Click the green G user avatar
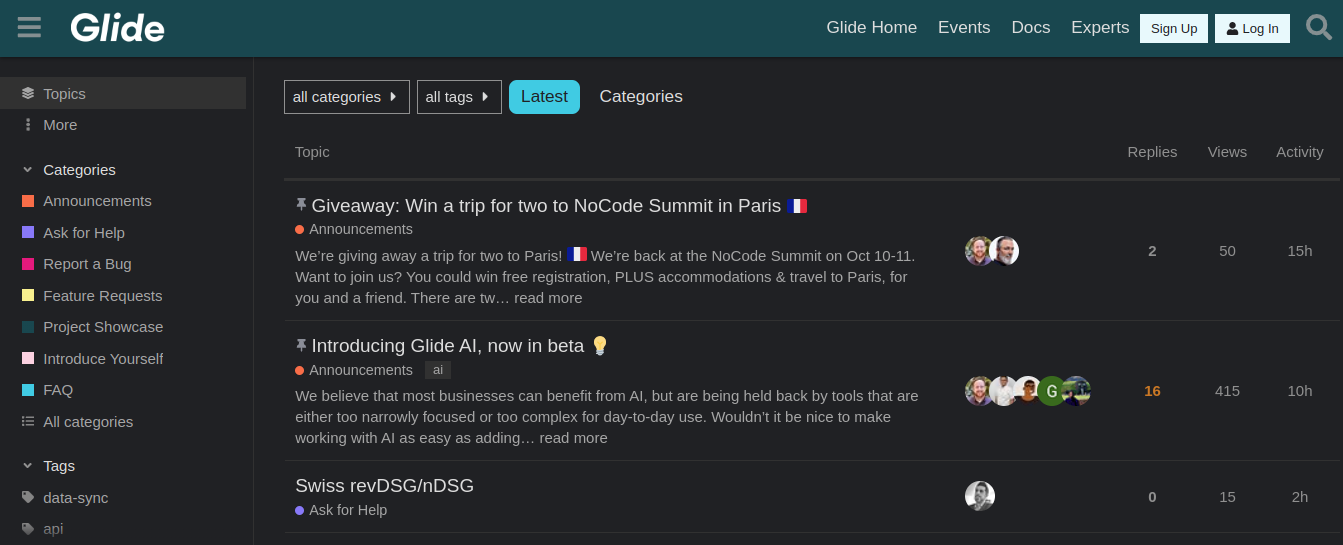Viewport: 1343px width, 545px height. click(1052, 391)
